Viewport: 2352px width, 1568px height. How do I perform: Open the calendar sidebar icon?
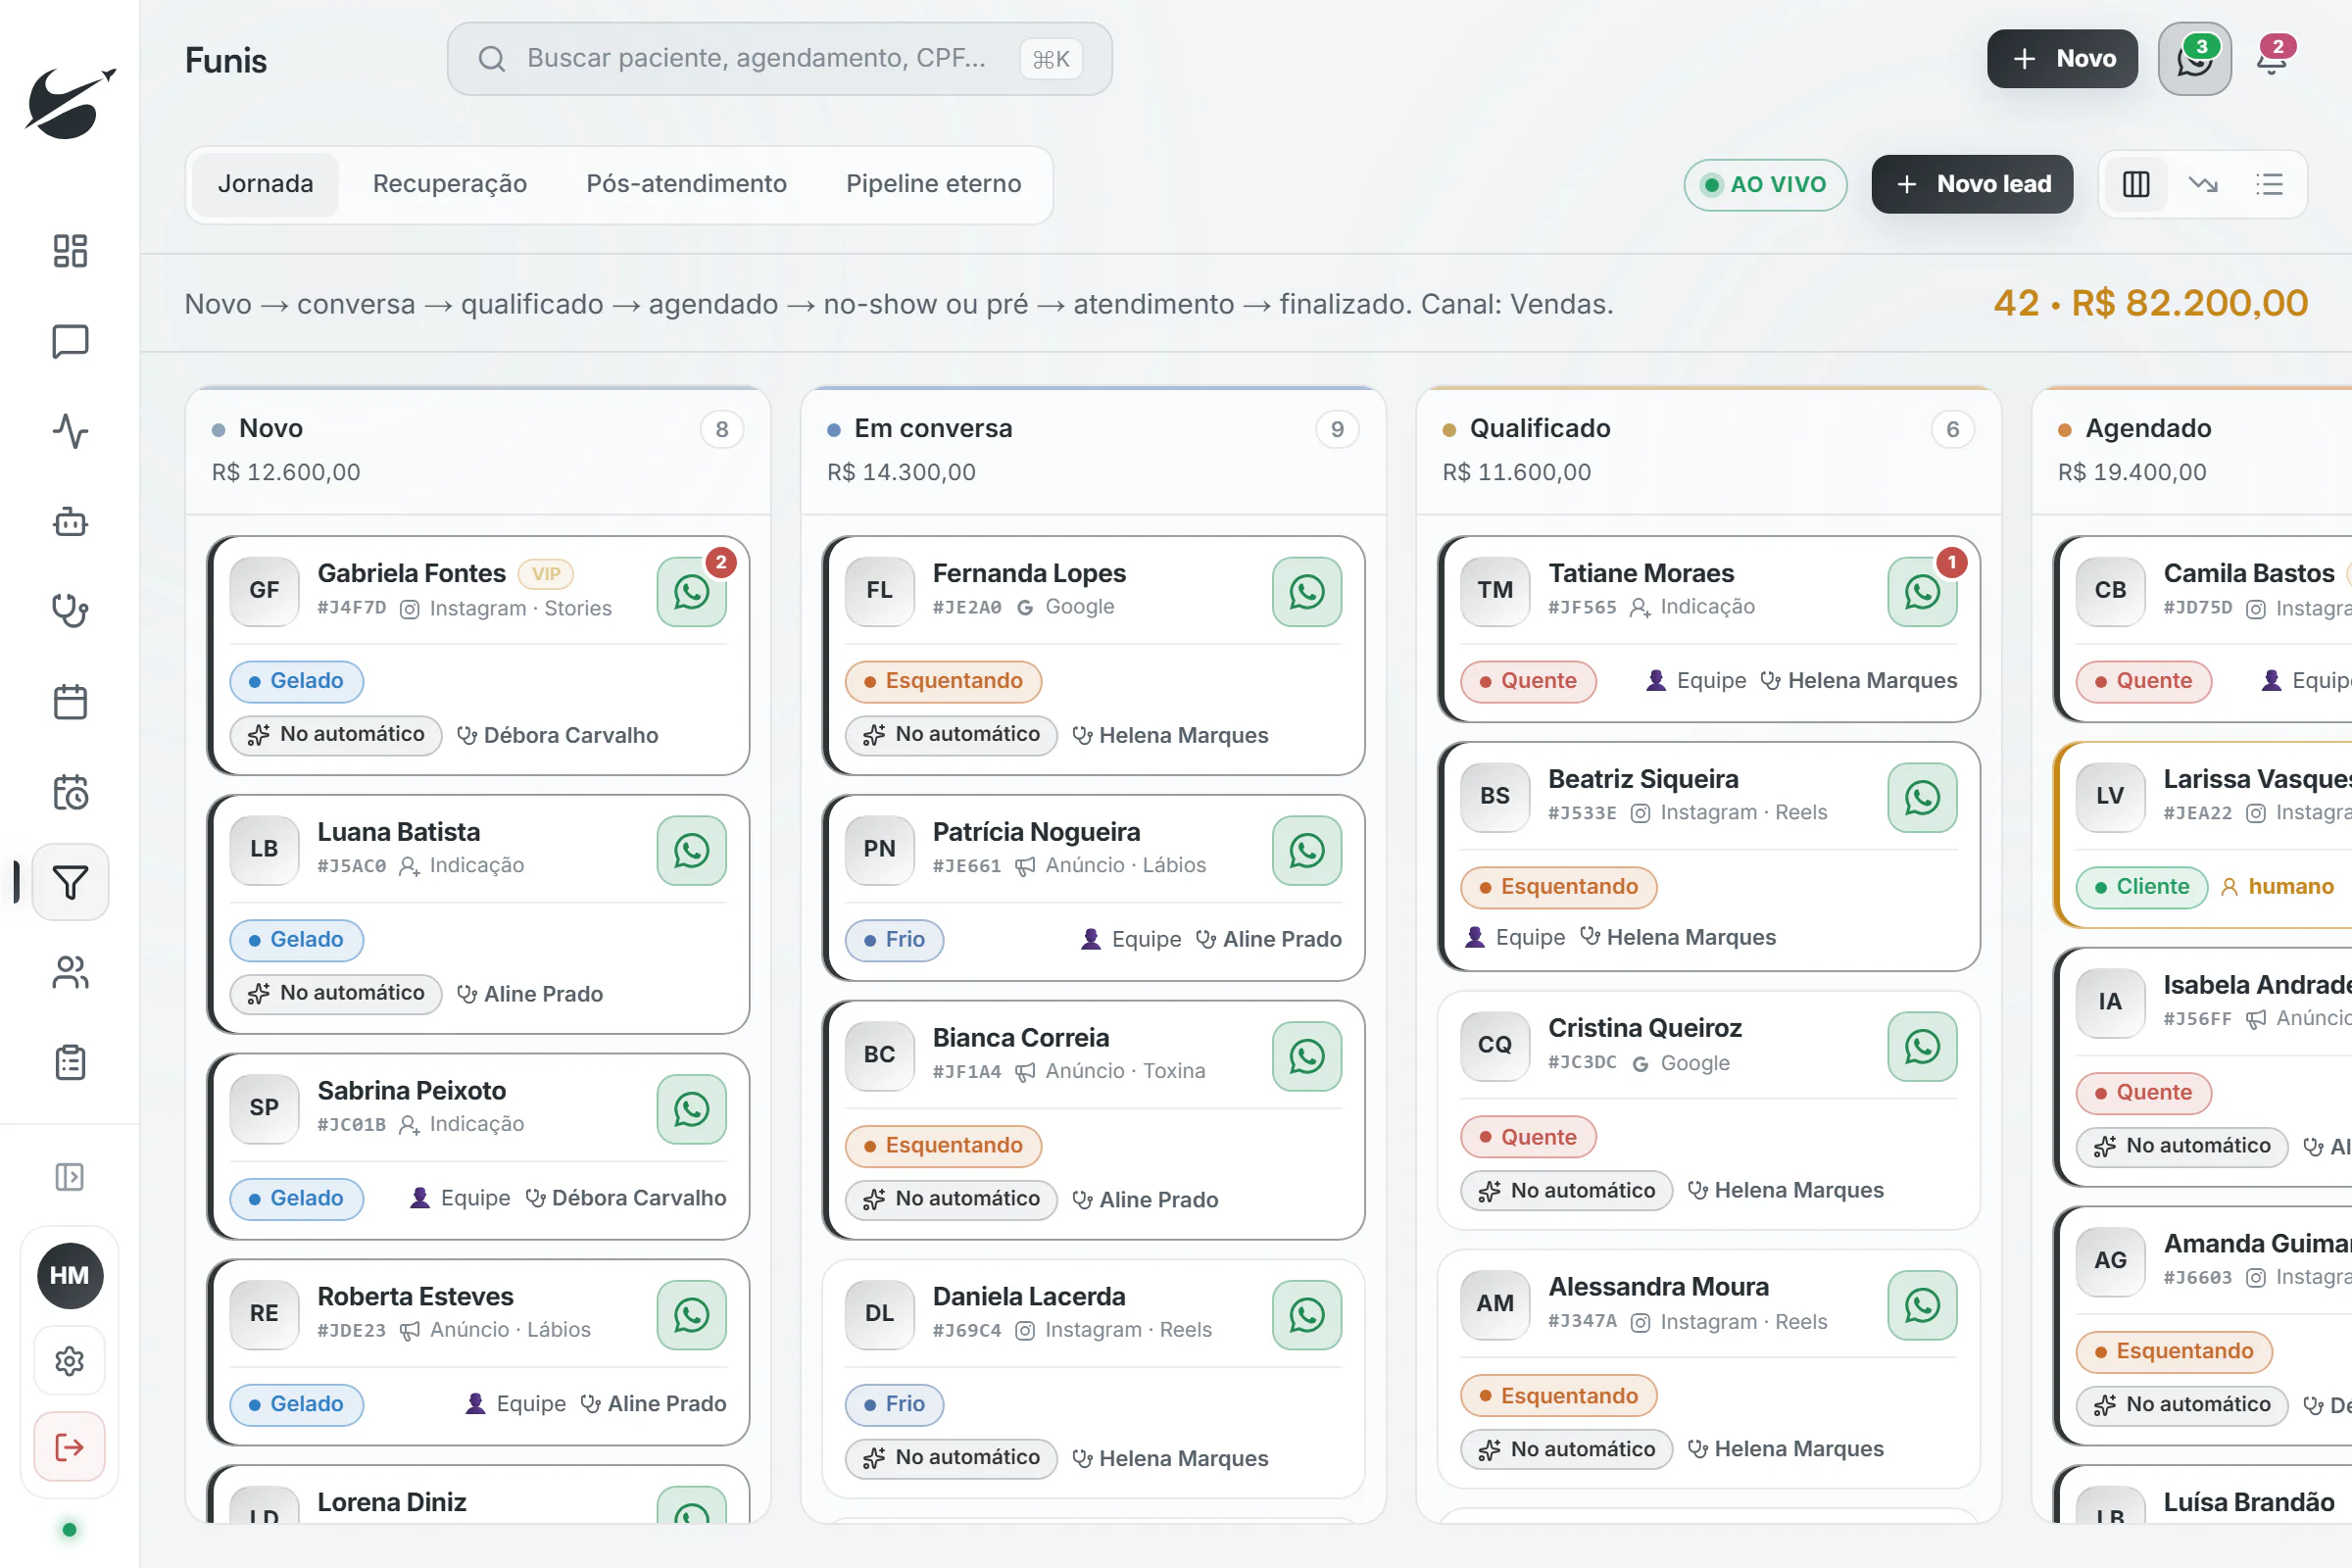[70, 701]
